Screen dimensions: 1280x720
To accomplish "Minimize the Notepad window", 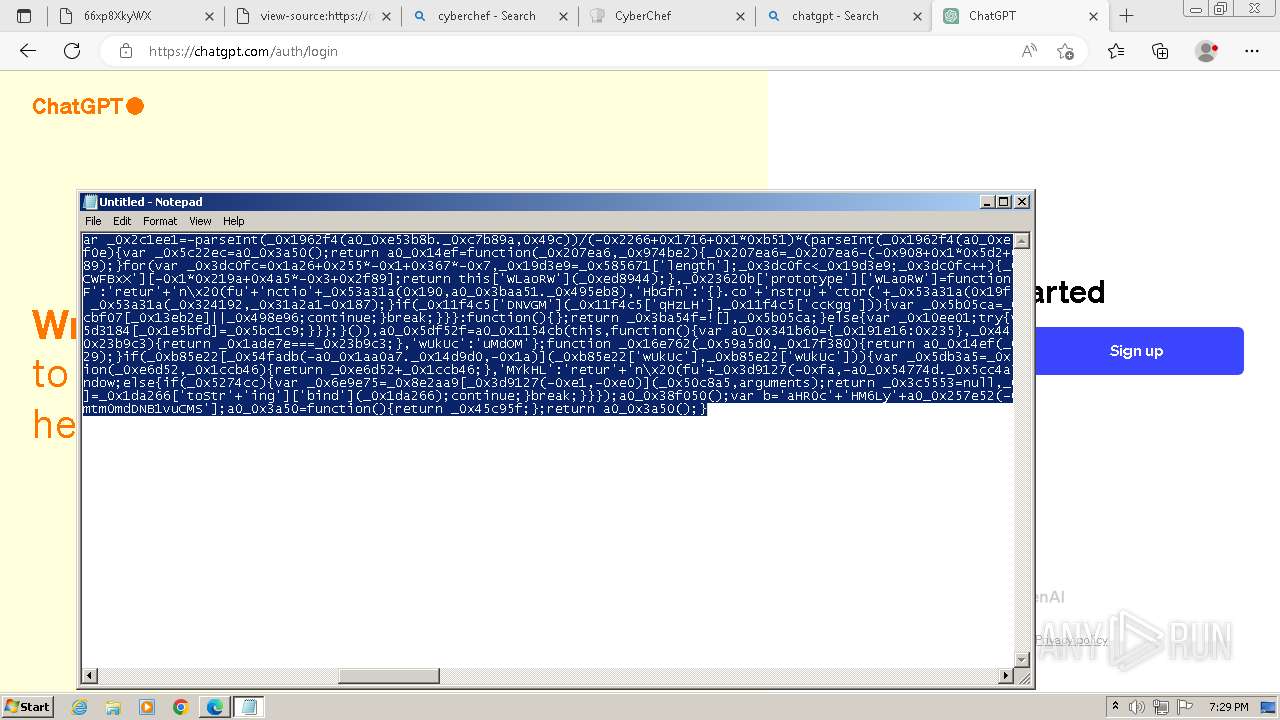I will (988, 202).
